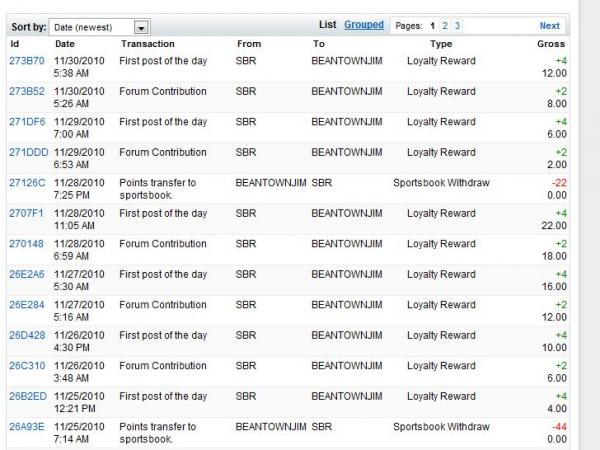Open transaction 270148
The height and width of the screenshot is (450, 600).
click(26, 244)
